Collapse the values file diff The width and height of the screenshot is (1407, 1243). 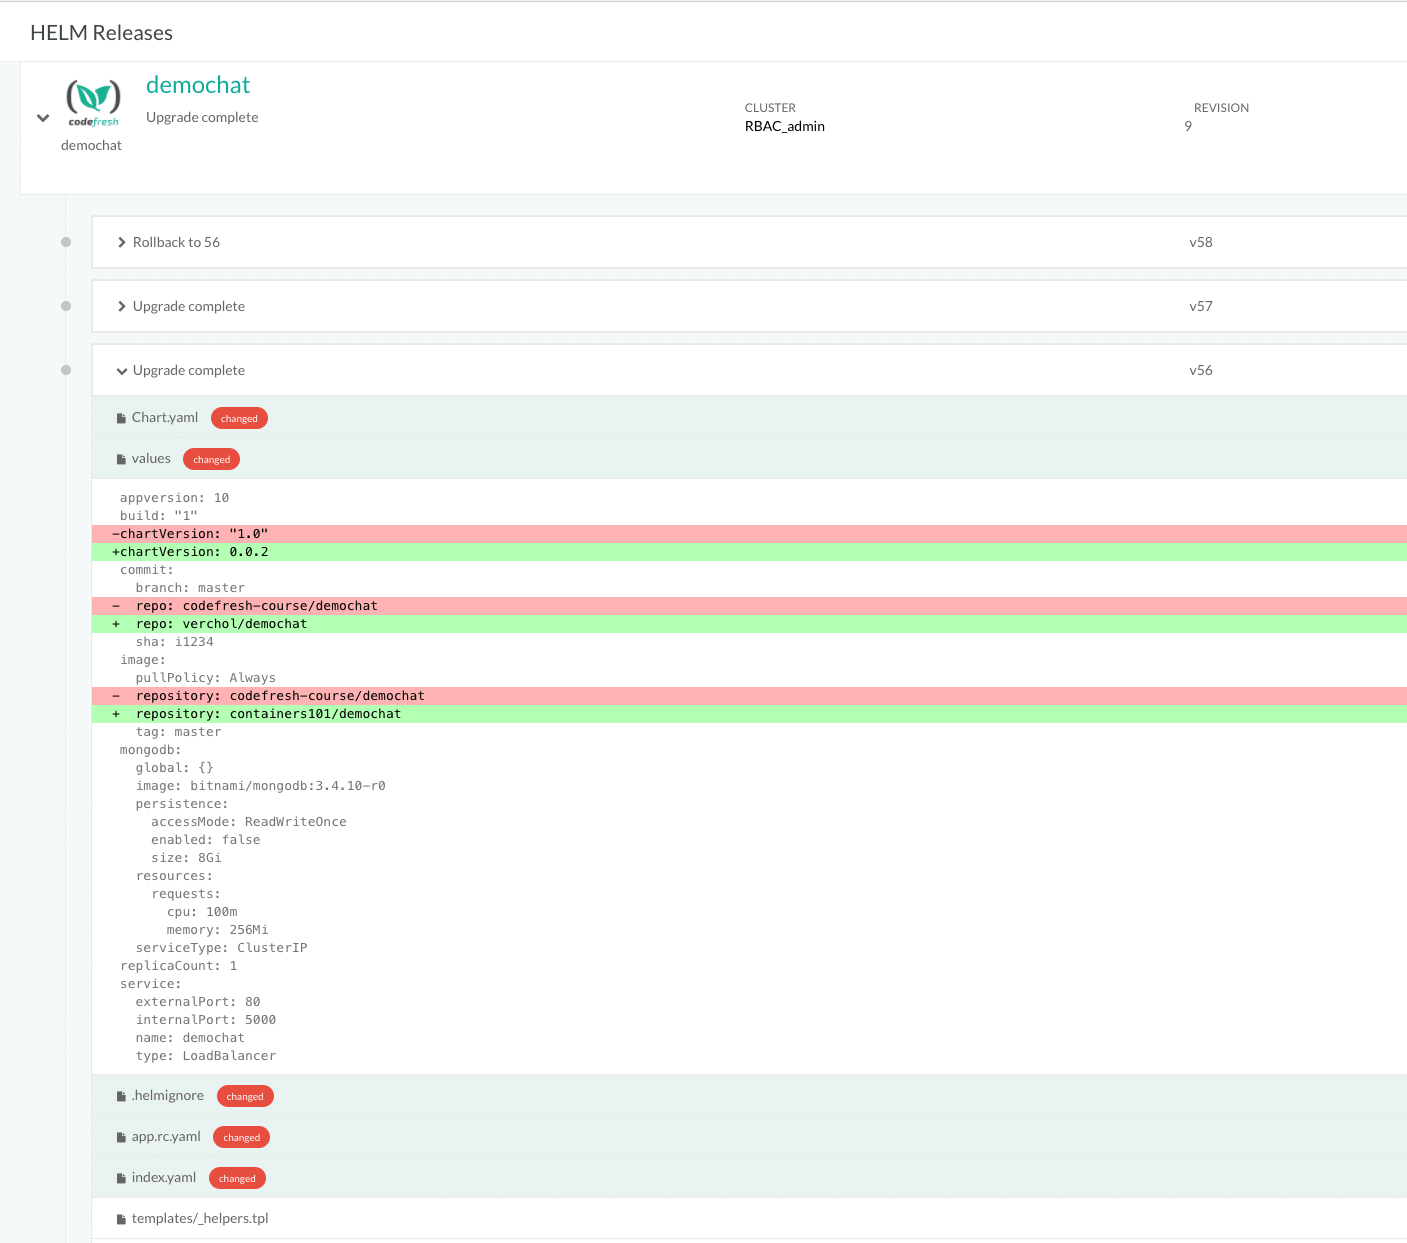151,459
